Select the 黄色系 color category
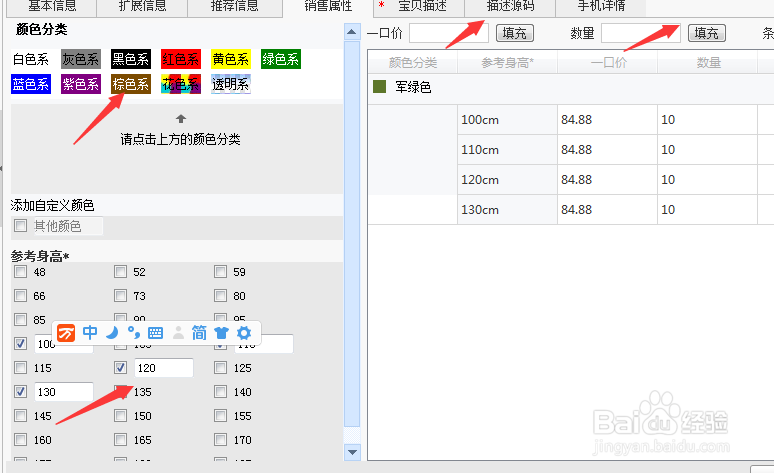This screenshot has height=473, width=774. [x=231, y=59]
